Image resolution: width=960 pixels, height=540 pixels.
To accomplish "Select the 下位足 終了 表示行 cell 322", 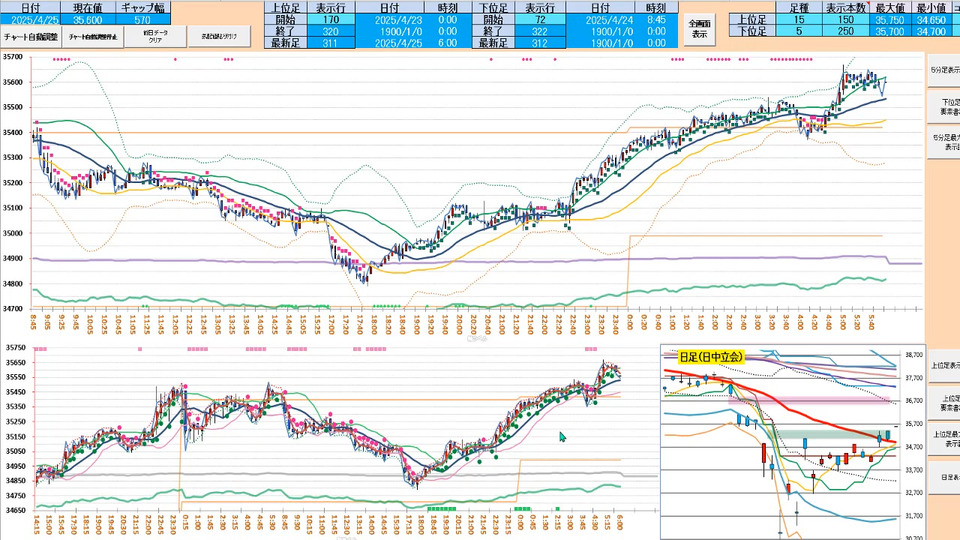I will pos(540,31).
